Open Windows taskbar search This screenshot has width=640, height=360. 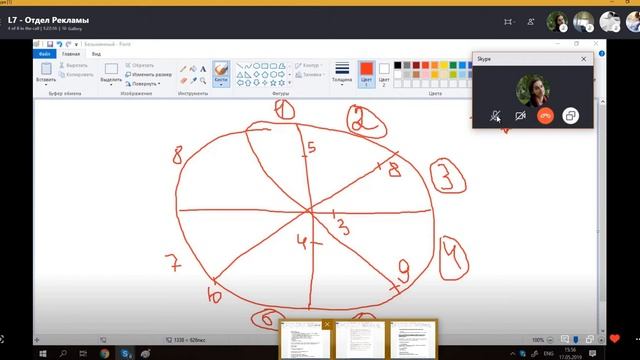63,353
